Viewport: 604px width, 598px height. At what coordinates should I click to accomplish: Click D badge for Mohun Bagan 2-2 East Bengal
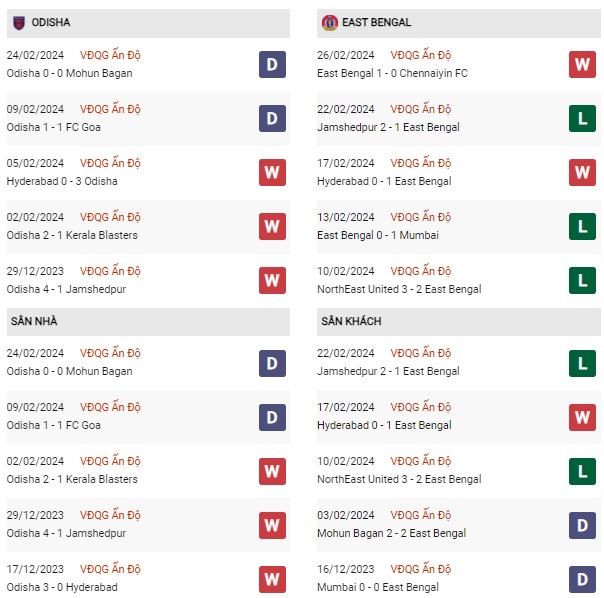point(582,525)
